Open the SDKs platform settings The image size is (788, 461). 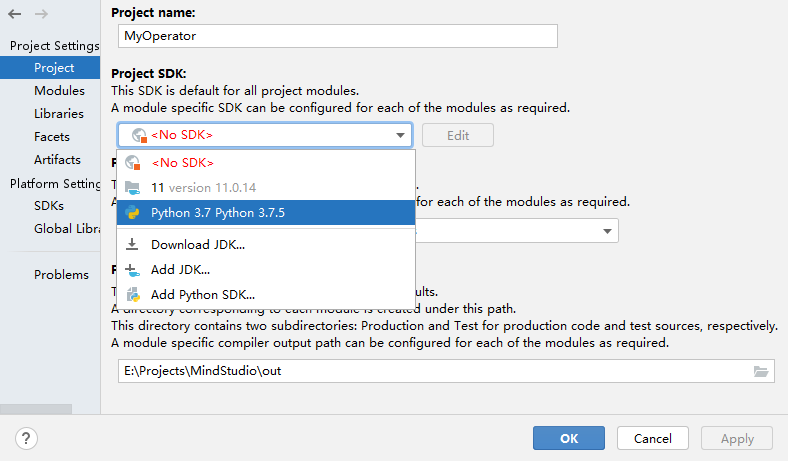coord(49,206)
